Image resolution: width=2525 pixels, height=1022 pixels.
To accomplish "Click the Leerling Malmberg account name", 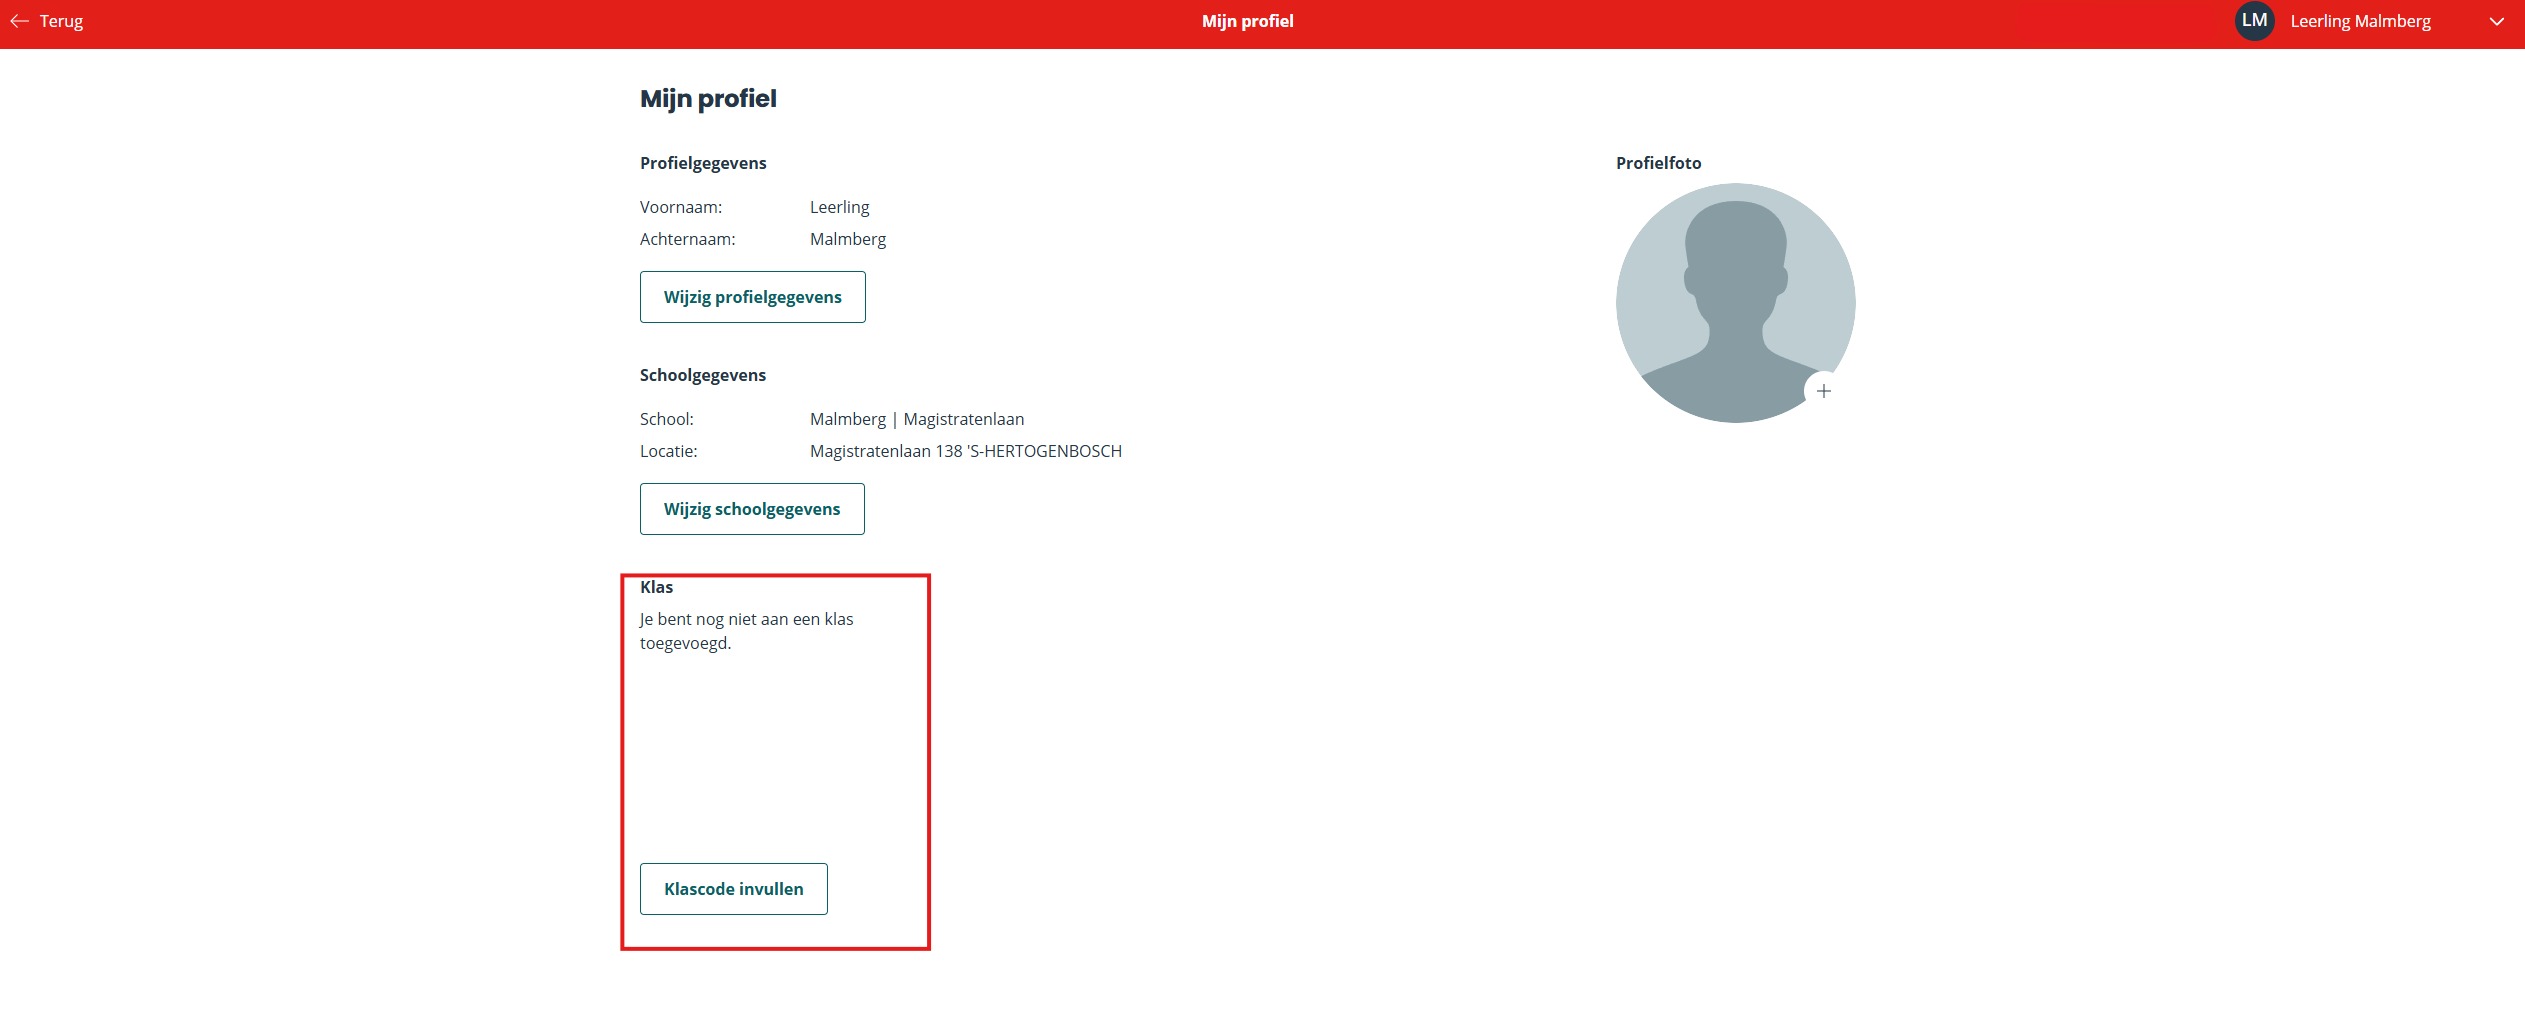I will 2360,21.
